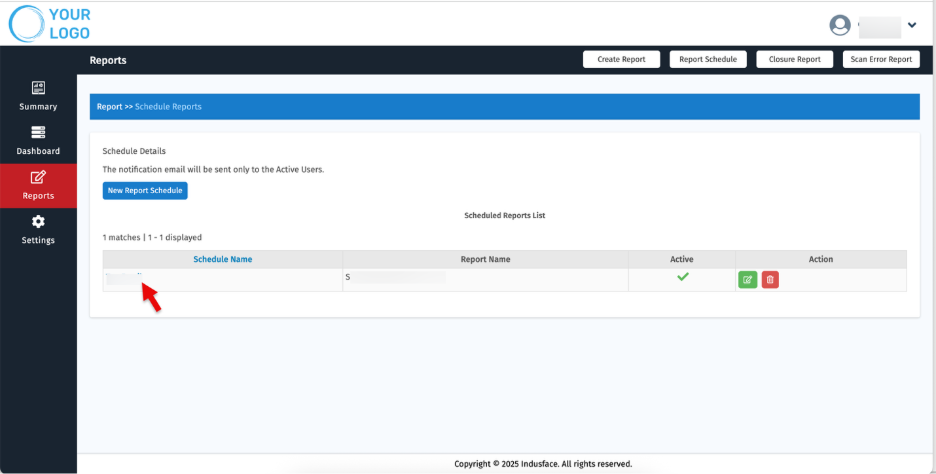
Task: Click the Schedule Details heading
Action: click(x=134, y=151)
